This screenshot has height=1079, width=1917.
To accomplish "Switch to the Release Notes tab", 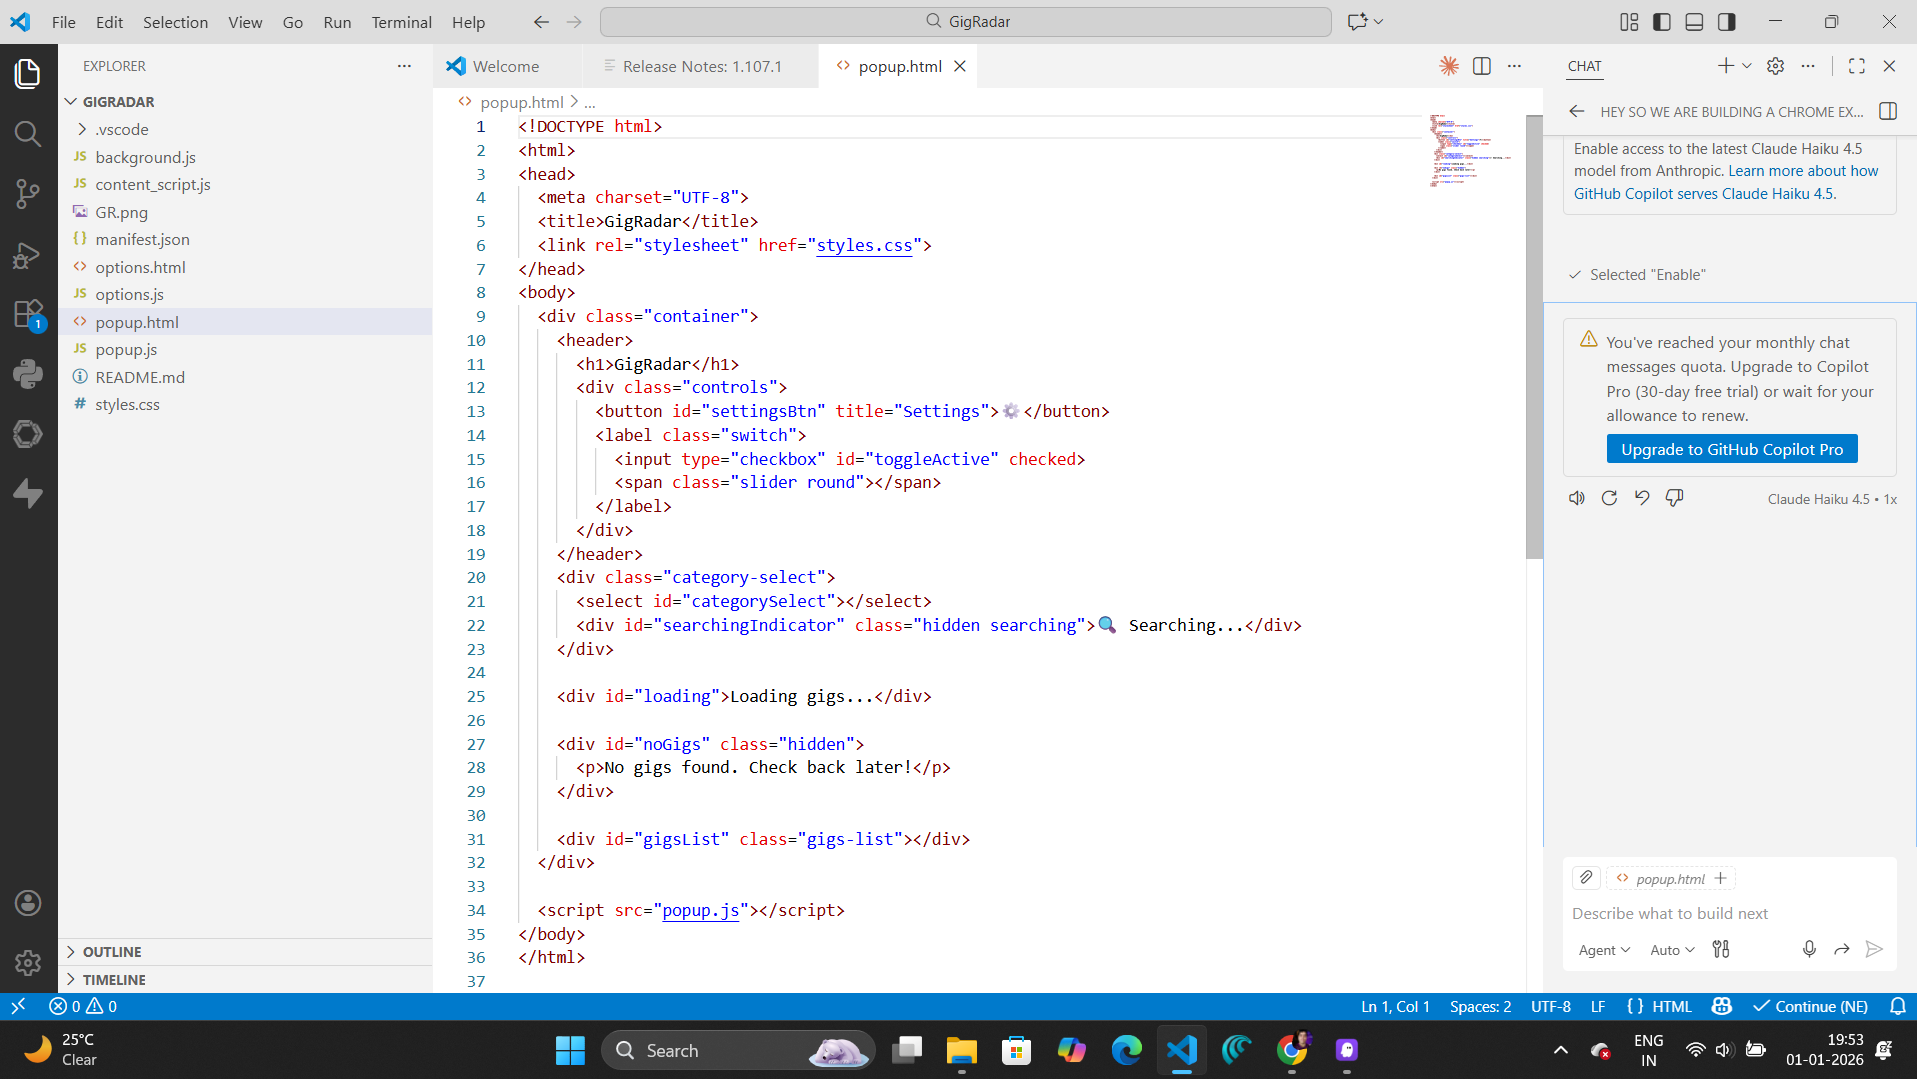I will click(x=701, y=66).
